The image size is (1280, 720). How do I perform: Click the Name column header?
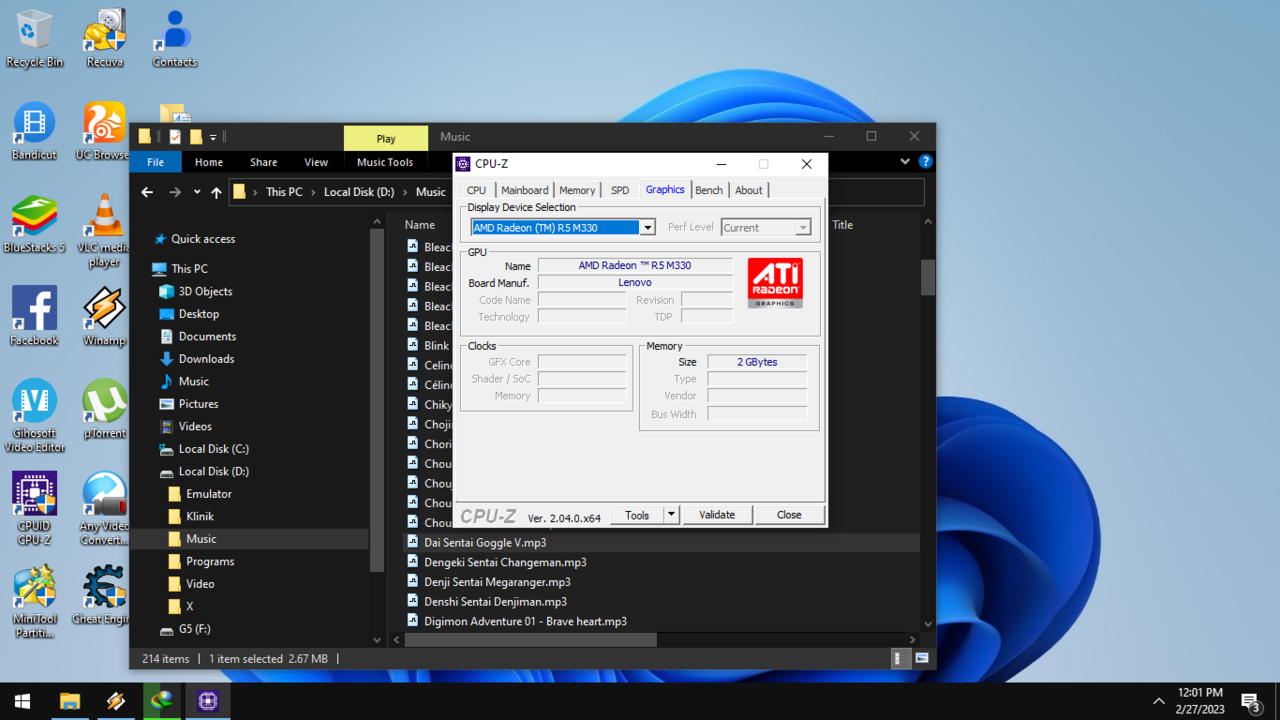coord(420,225)
